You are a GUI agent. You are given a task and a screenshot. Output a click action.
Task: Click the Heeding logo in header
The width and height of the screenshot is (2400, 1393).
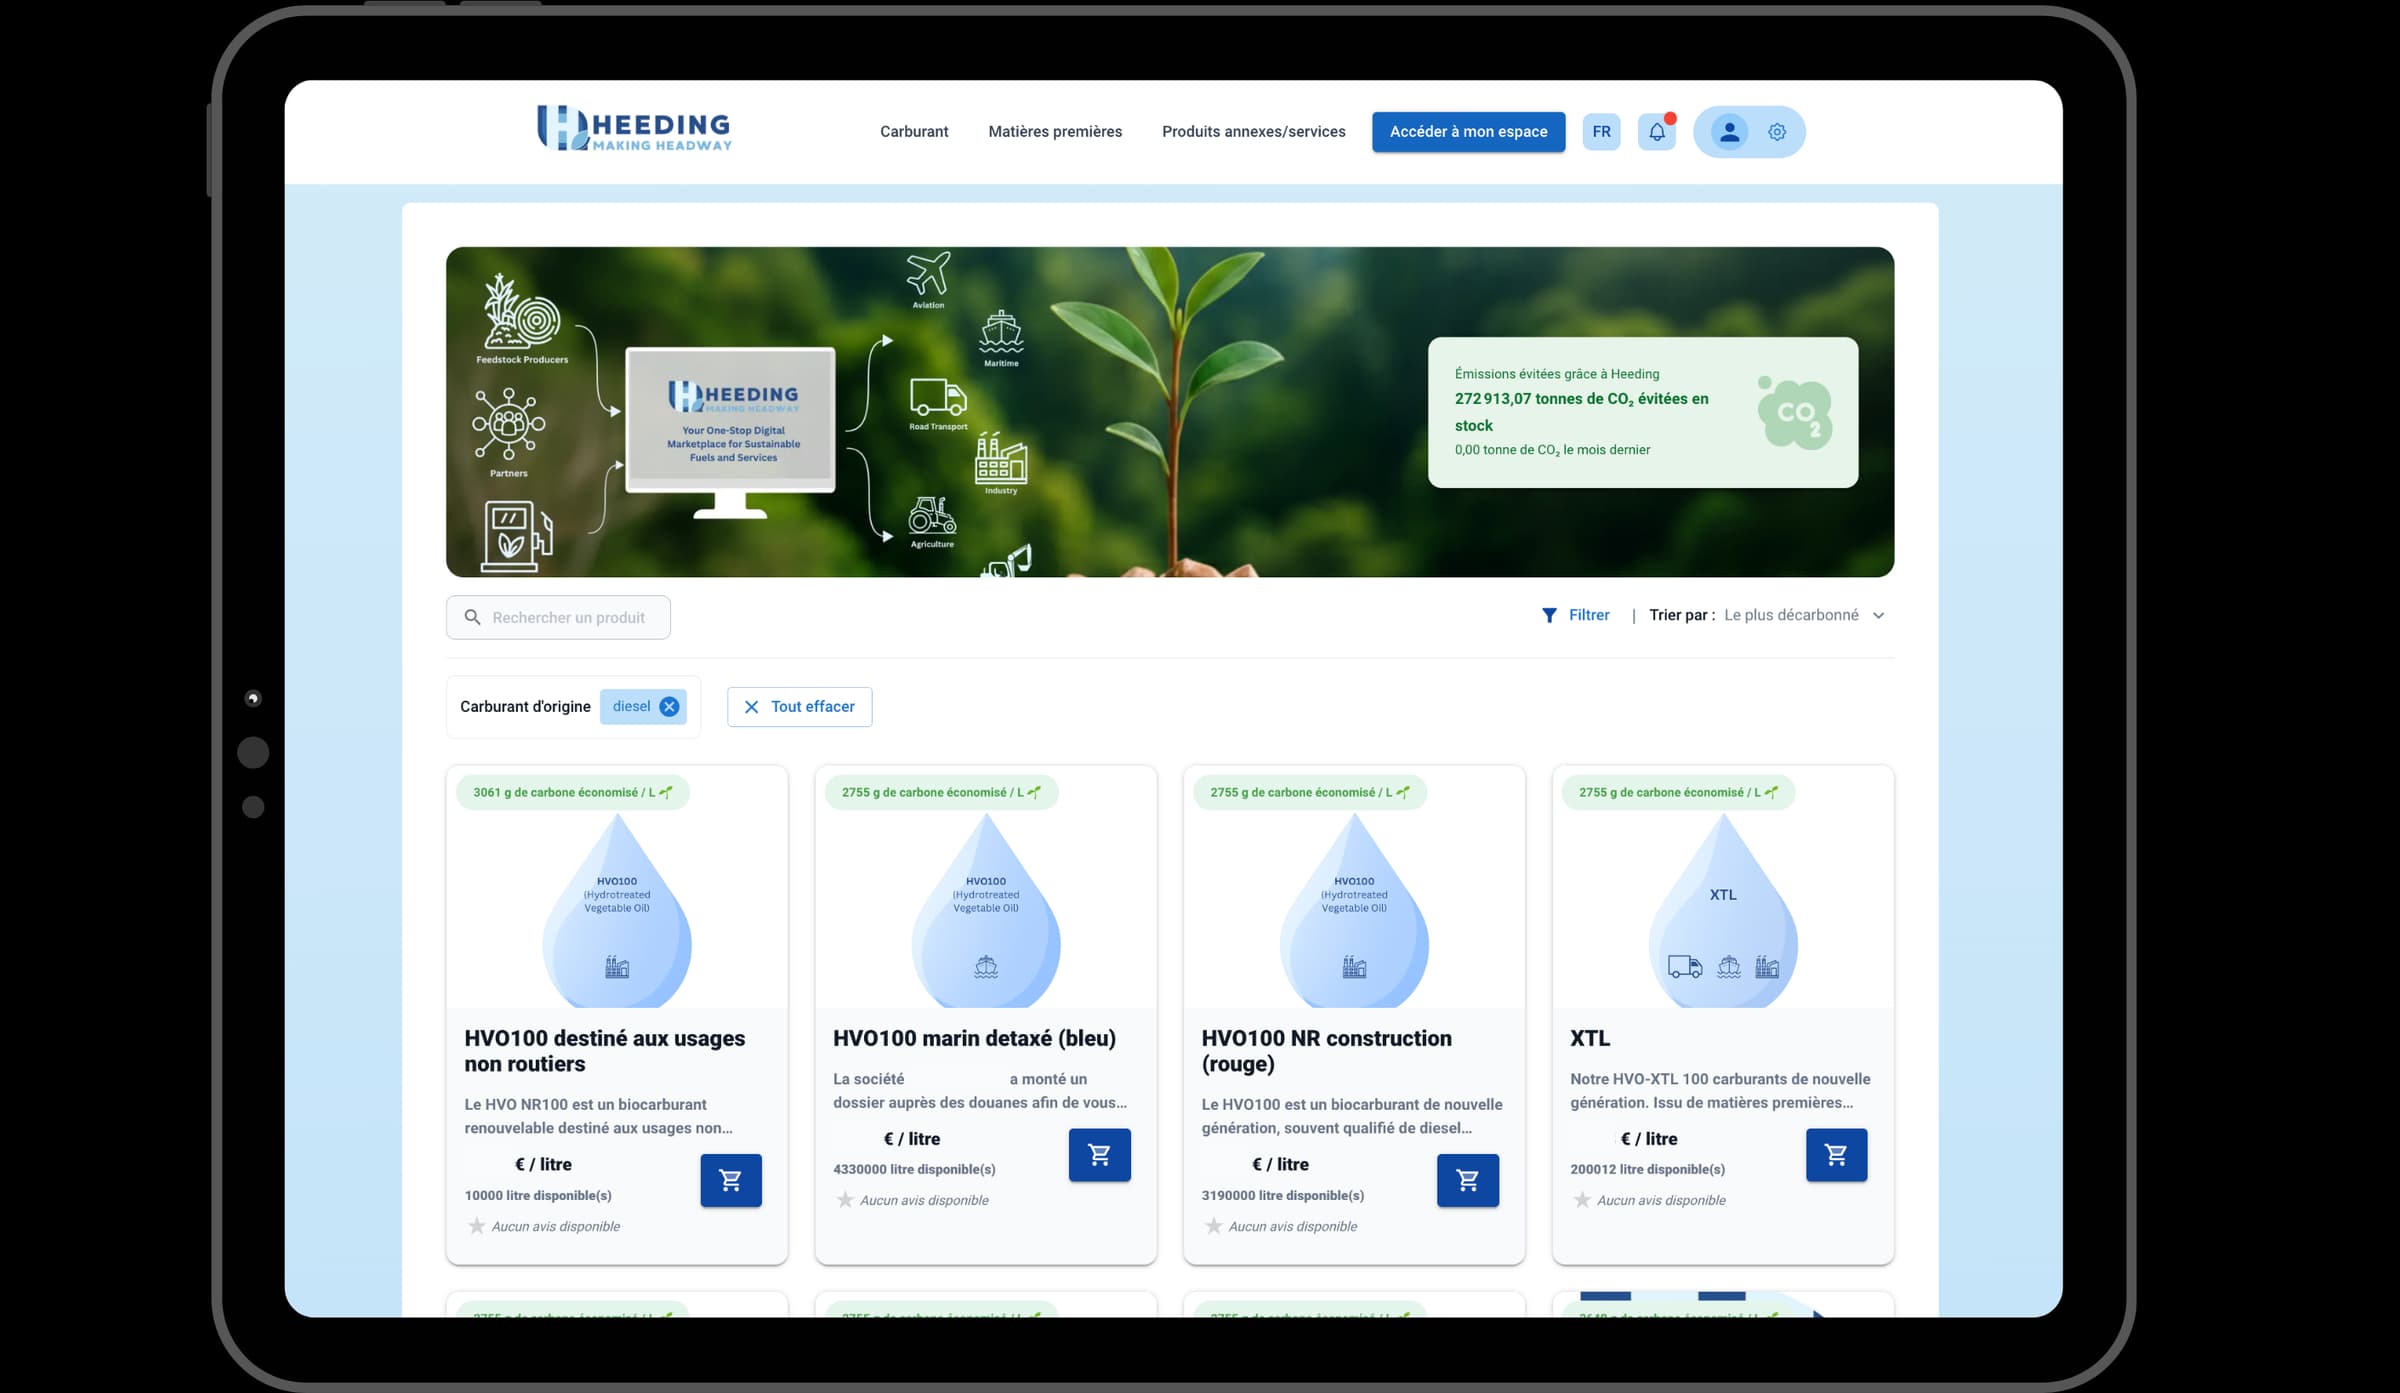634,129
